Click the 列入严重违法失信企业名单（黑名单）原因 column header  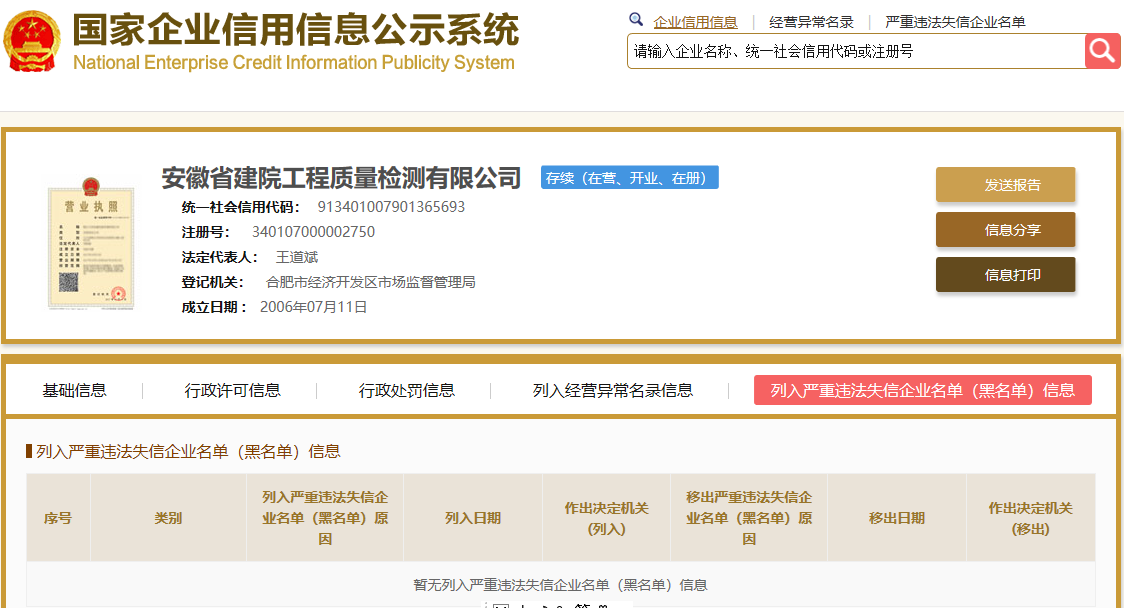(325, 518)
